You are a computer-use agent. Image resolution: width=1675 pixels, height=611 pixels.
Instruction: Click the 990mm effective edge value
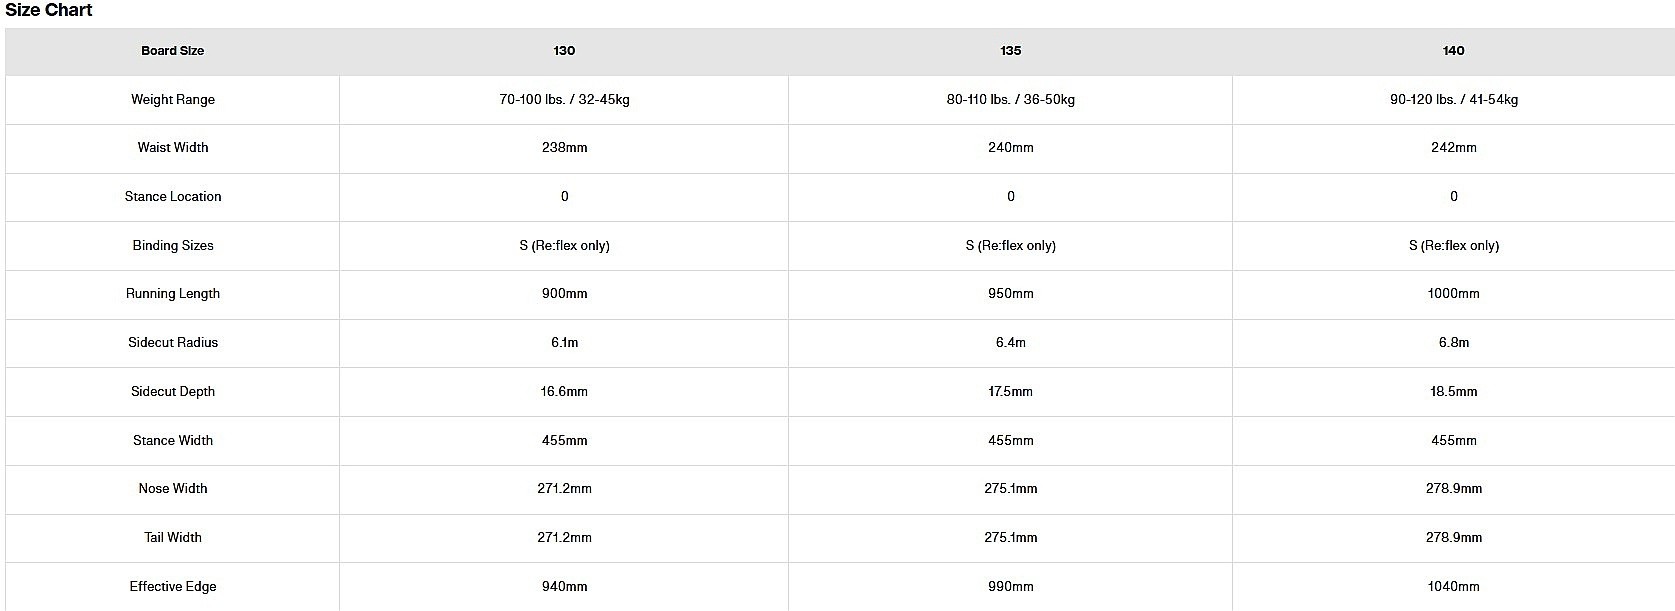pyautogui.click(x=1010, y=587)
